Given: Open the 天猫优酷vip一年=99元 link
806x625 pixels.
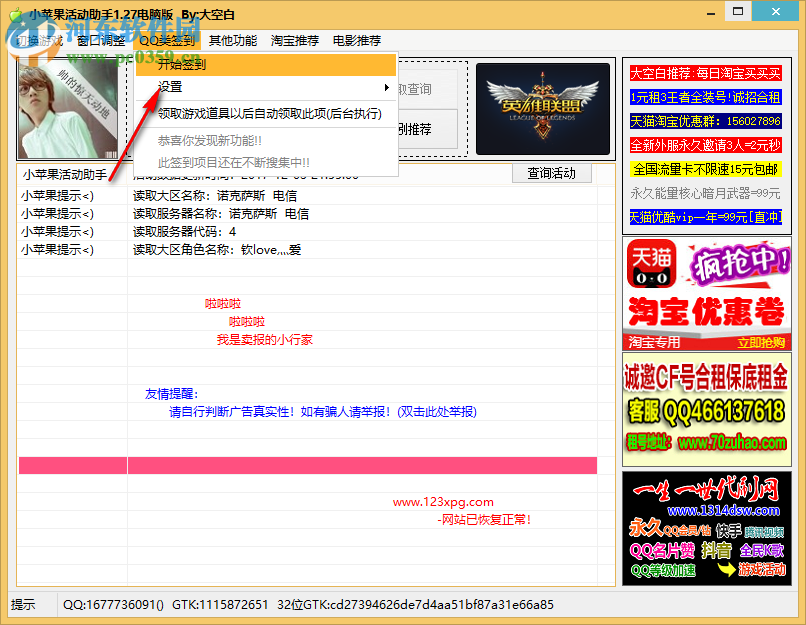Looking at the screenshot, I should (705, 217).
